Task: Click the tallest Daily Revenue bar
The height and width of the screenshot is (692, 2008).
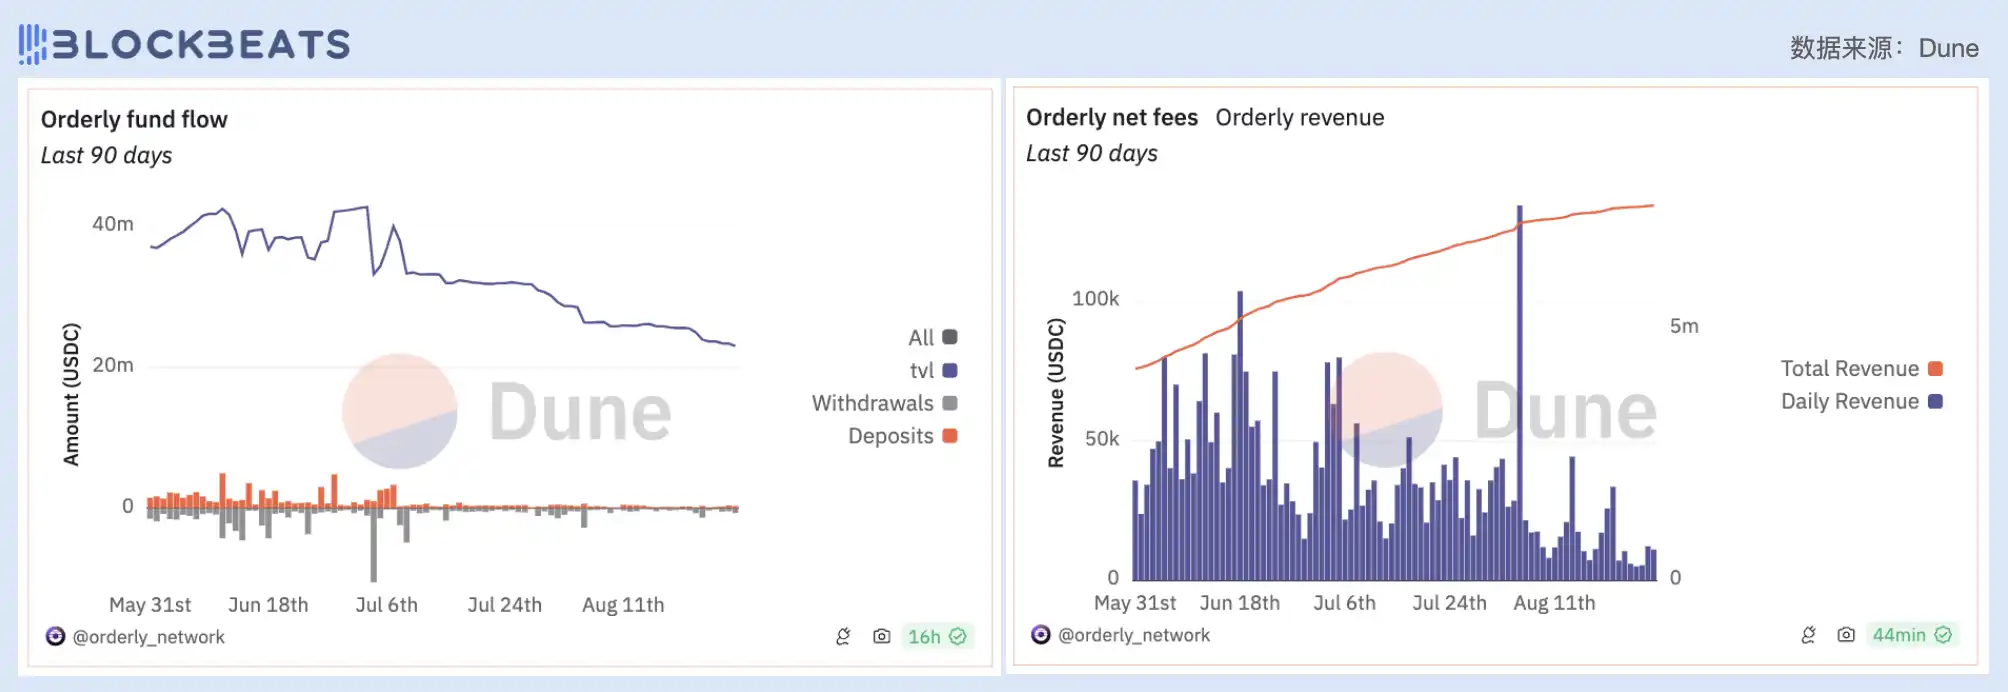Action: [x=1520, y=400]
